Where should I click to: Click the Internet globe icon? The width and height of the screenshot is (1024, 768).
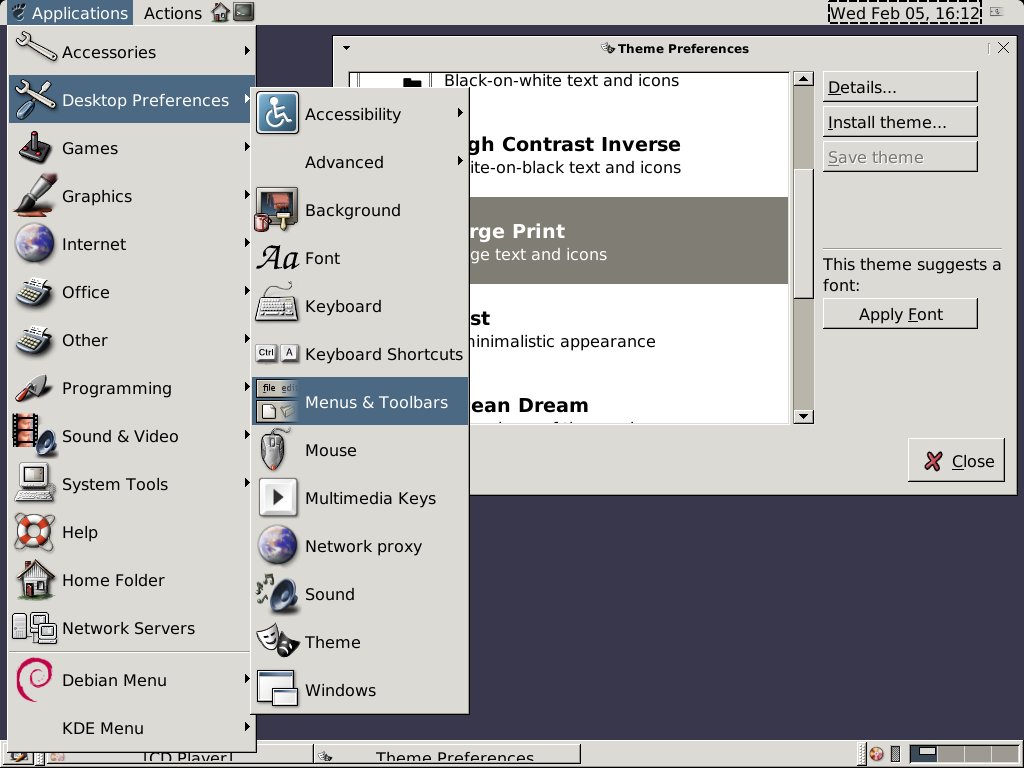[x=35, y=243]
